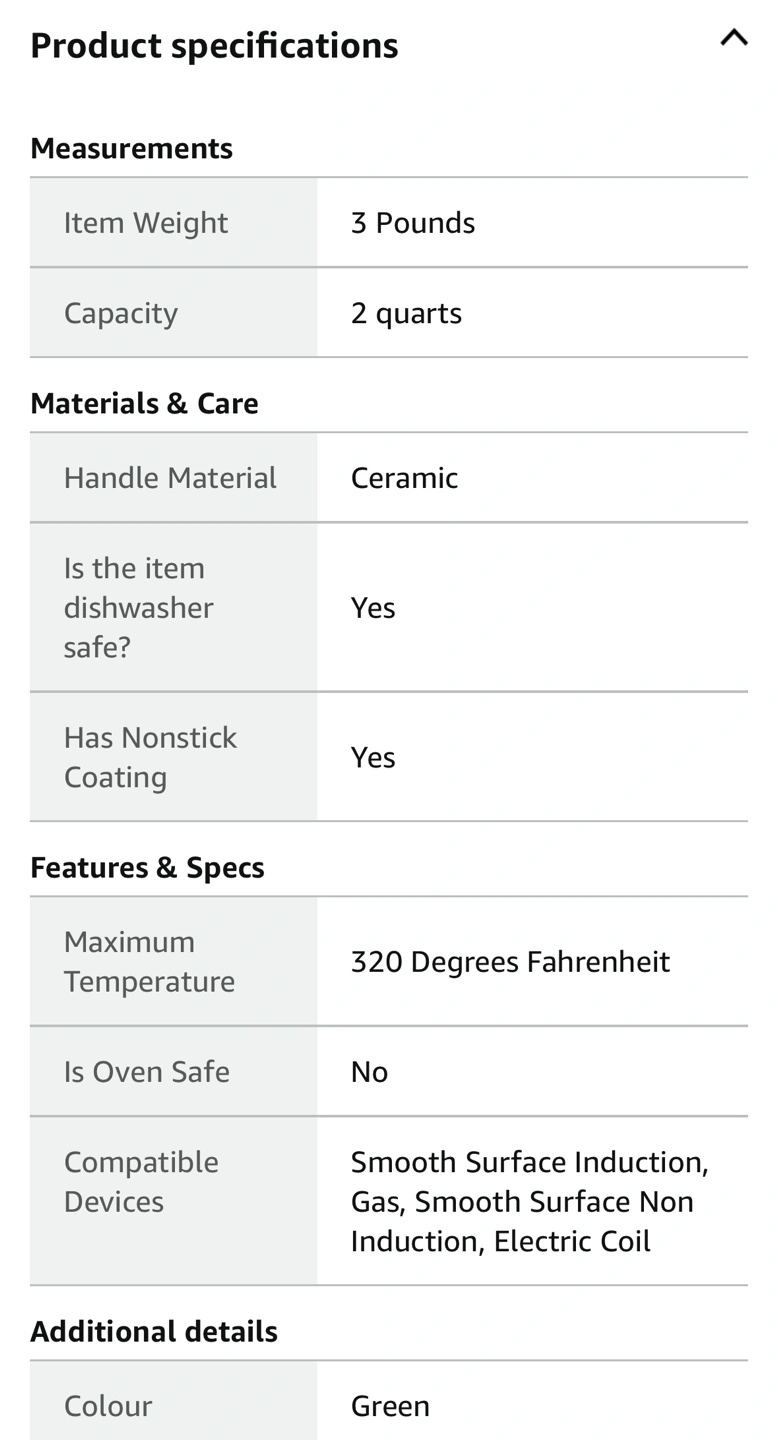Select the compatible devices list text
The height and width of the screenshot is (1440, 778).
pos(529,1201)
